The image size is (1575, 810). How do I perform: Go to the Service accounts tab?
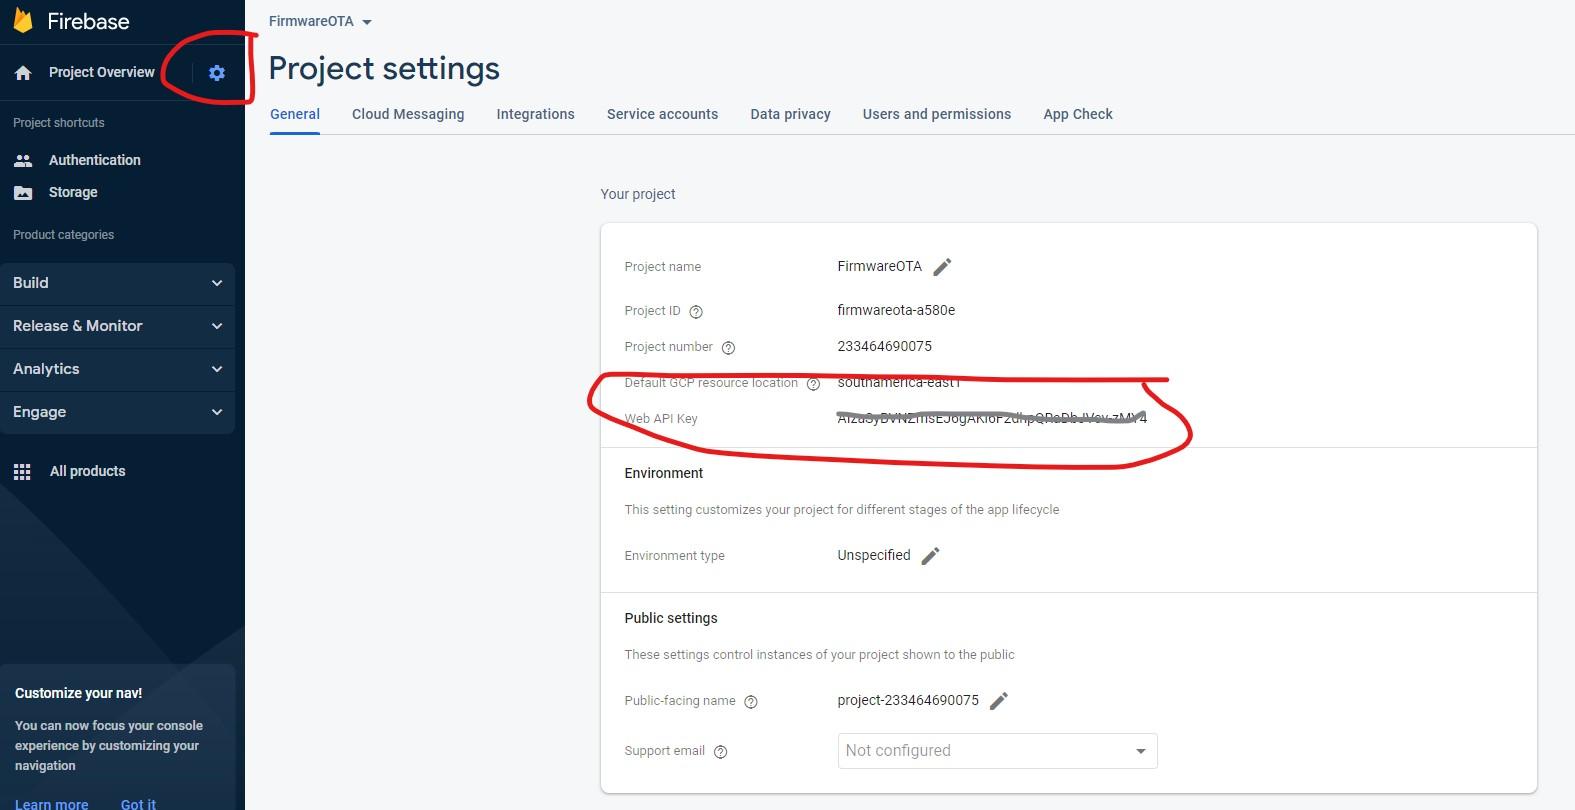tap(662, 114)
